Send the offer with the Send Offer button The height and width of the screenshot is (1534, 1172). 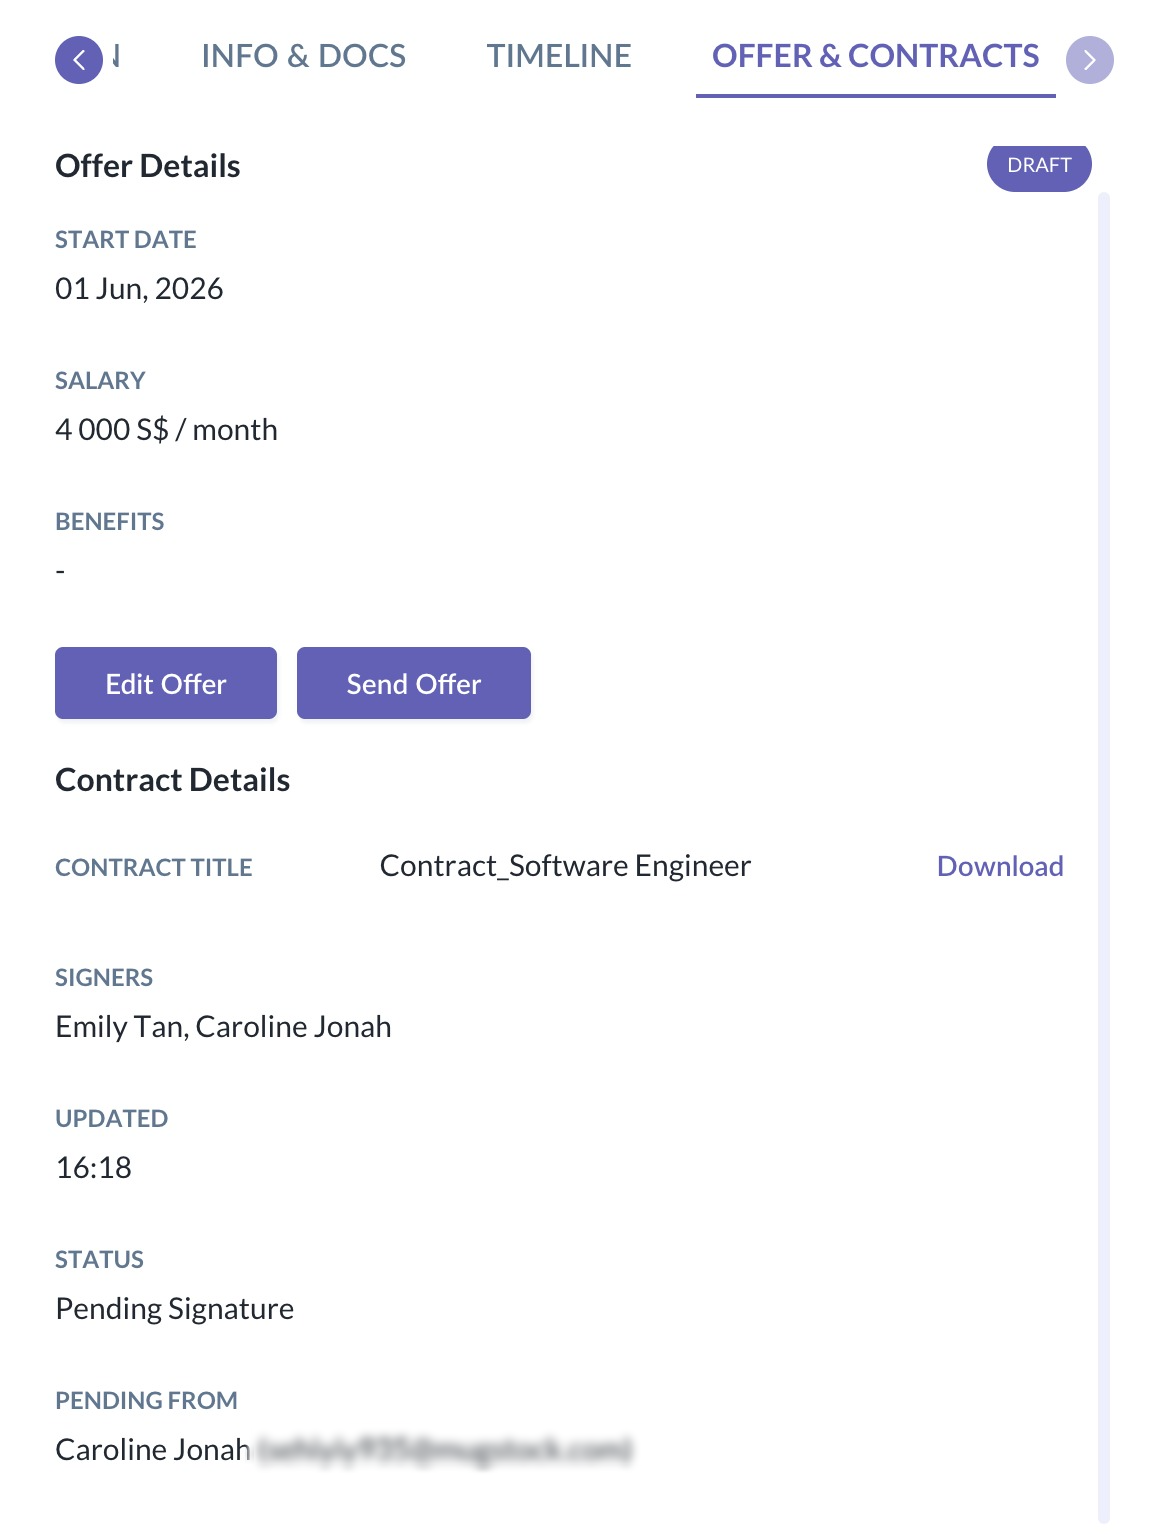point(414,683)
